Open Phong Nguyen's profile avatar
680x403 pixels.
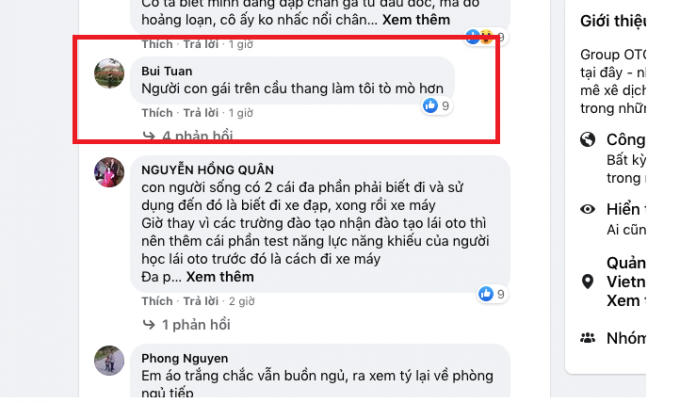tap(109, 360)
